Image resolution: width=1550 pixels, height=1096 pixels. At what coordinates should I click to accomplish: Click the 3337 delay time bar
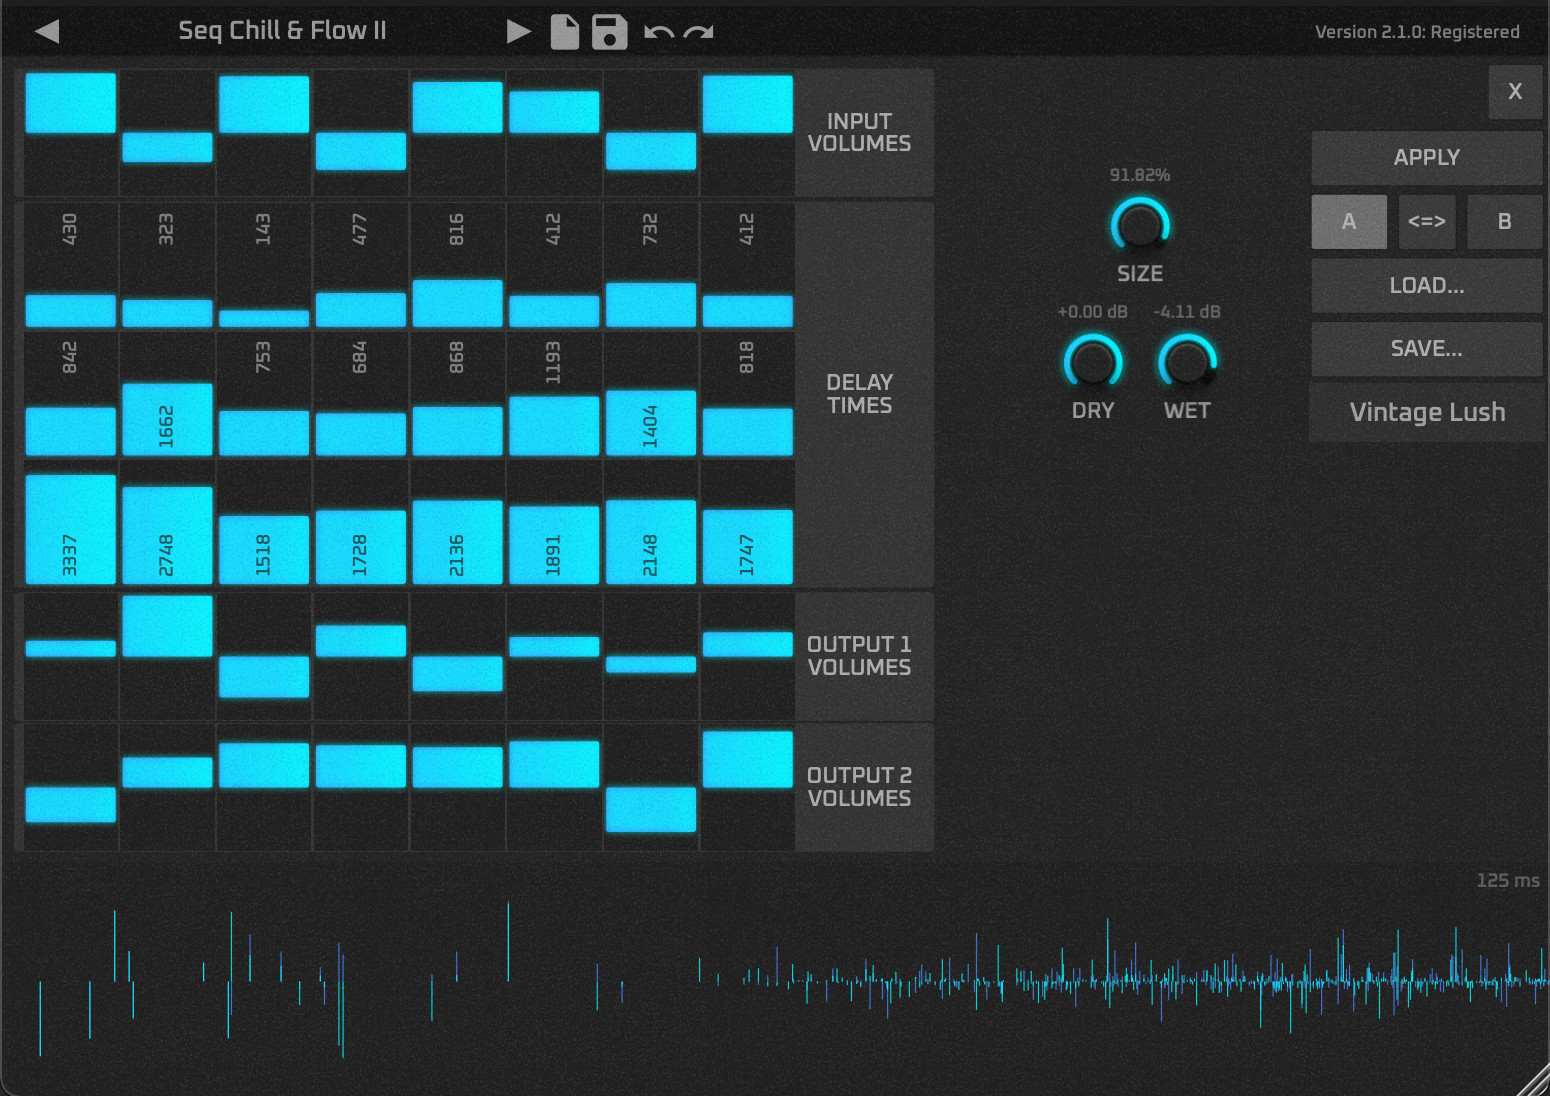click(70, 530)
